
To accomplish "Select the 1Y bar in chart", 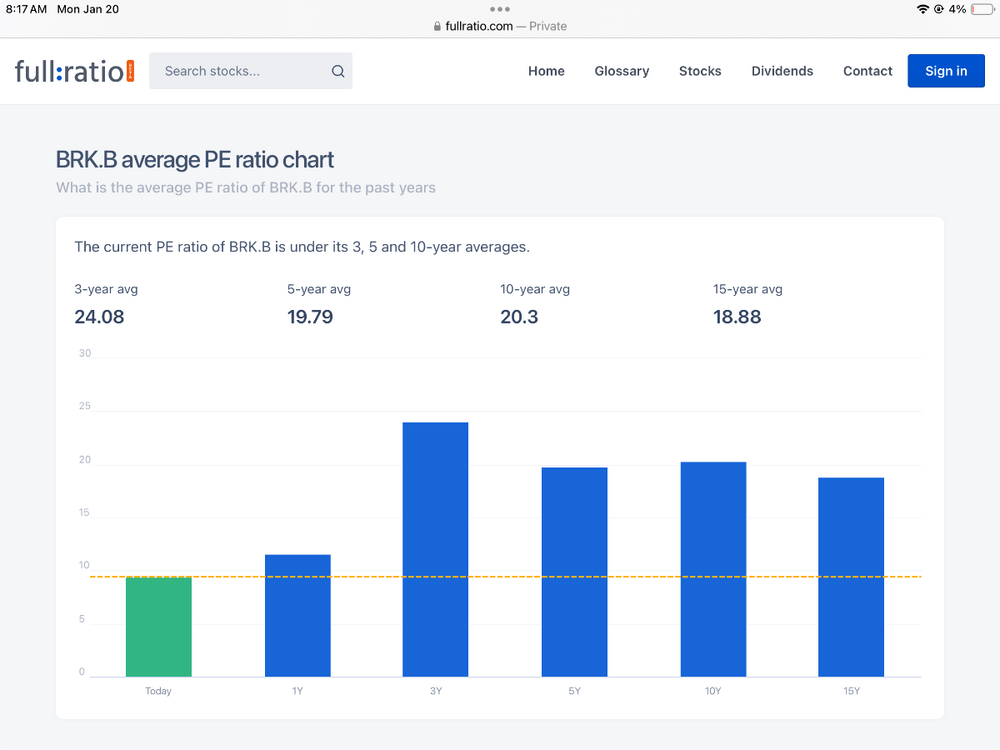I will click(x=298, y=615).
